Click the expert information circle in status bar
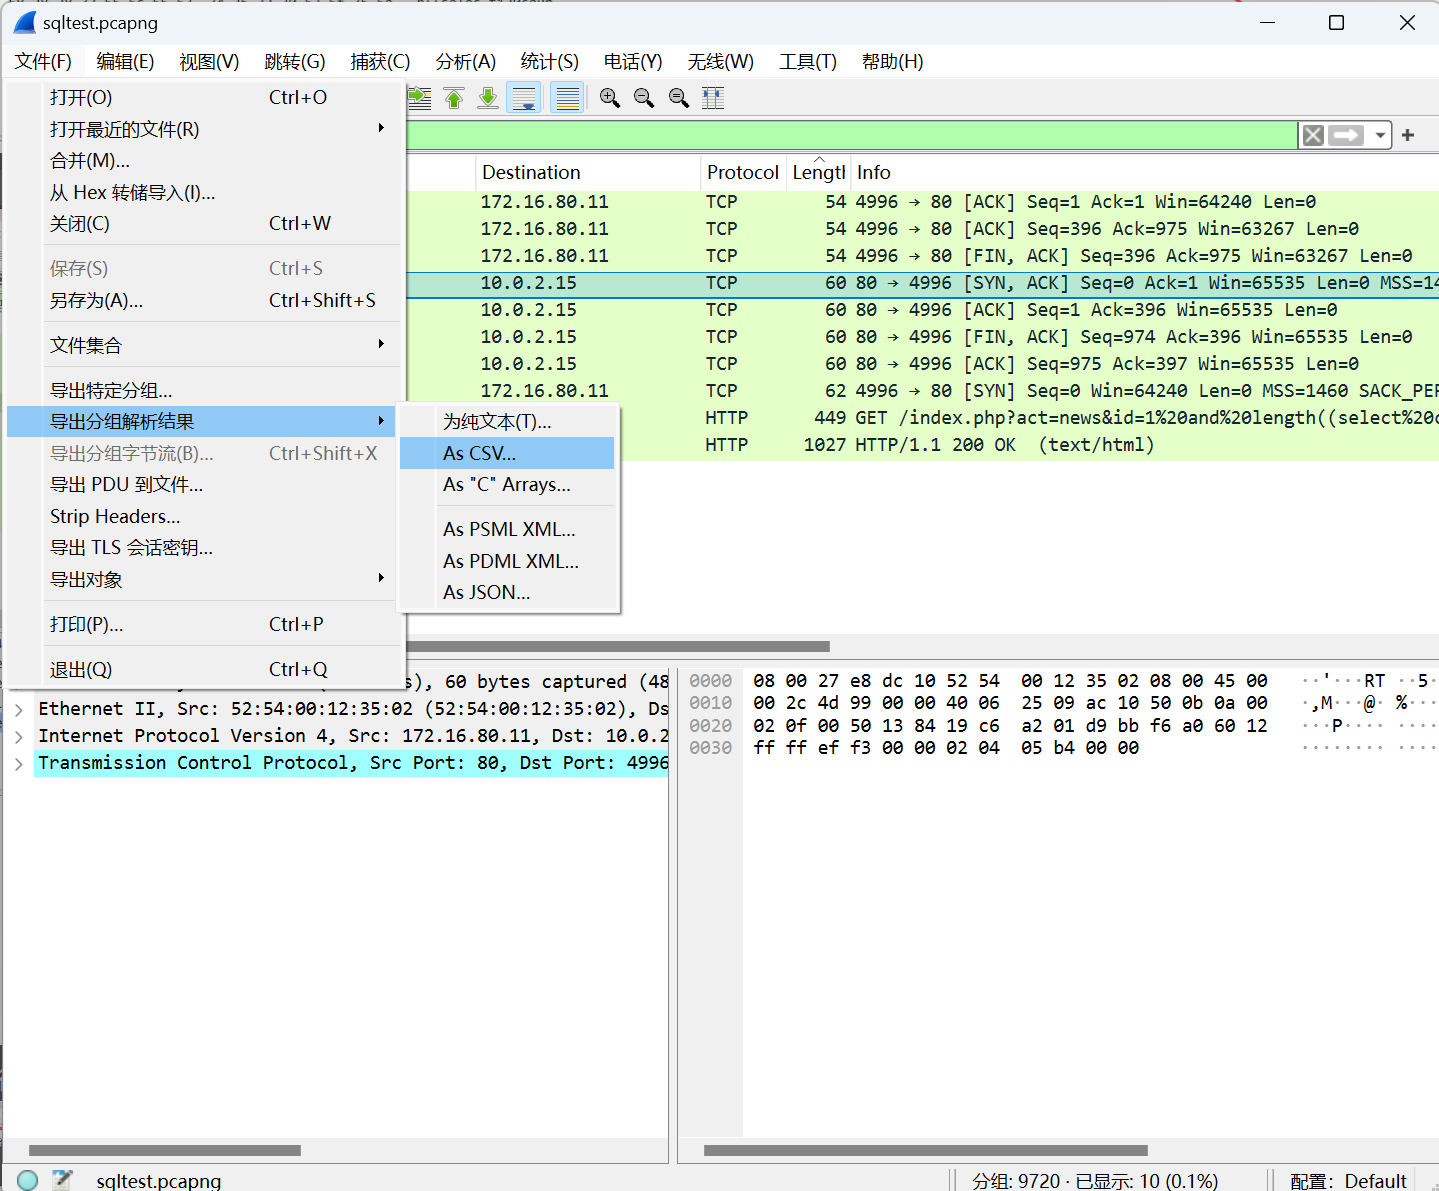Screen dimensions: 1439x1191 (28, 1180)
